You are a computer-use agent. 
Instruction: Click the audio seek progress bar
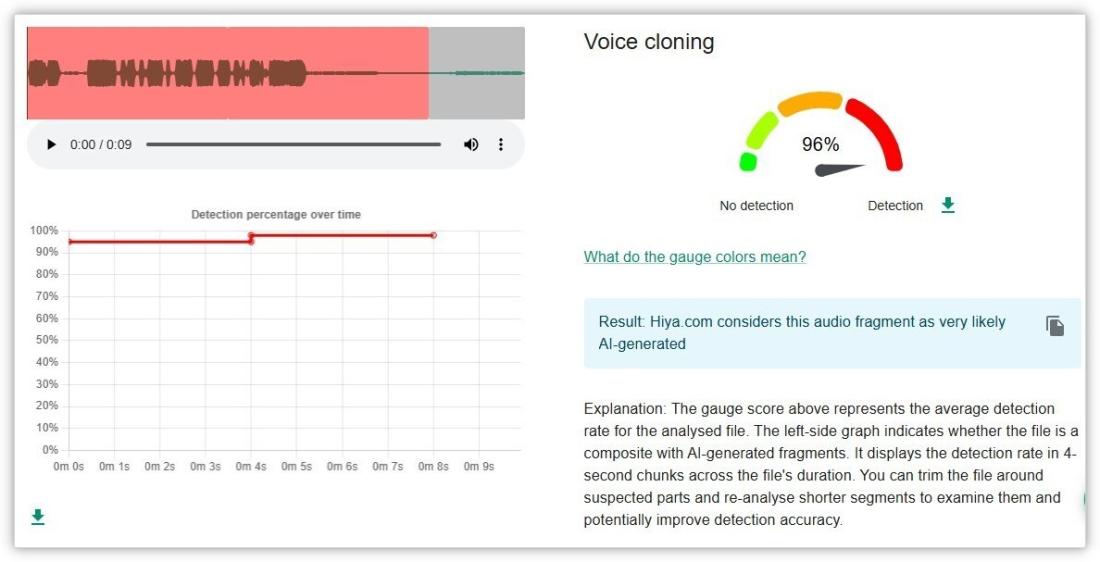tap(293, 145)
